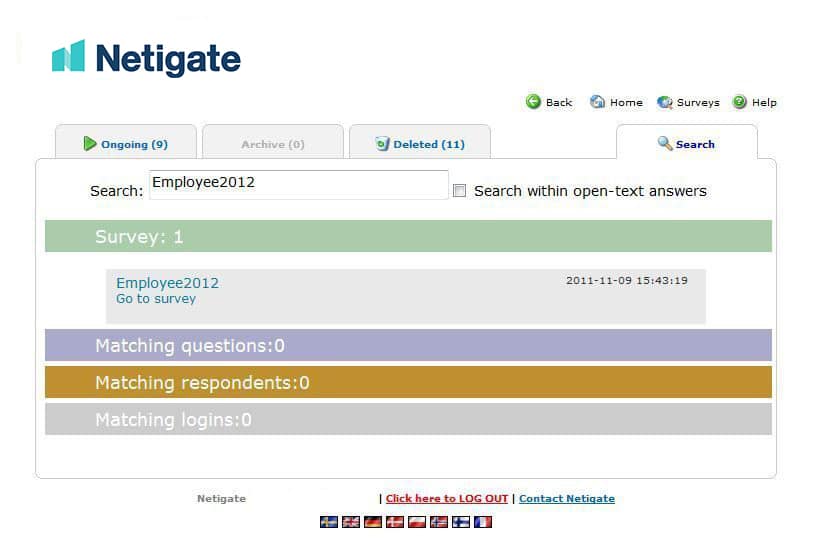
Task: Switch language with the French flag
Action: (483, 522)
